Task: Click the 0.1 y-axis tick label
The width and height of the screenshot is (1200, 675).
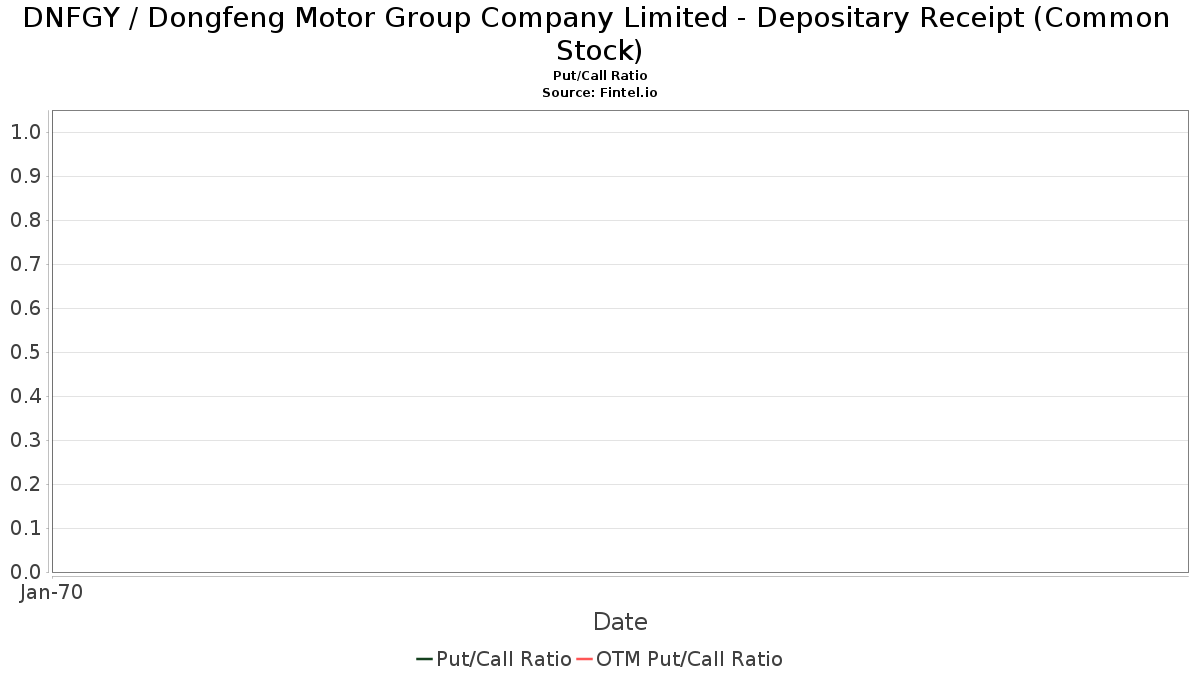Action: click(26, 528)
